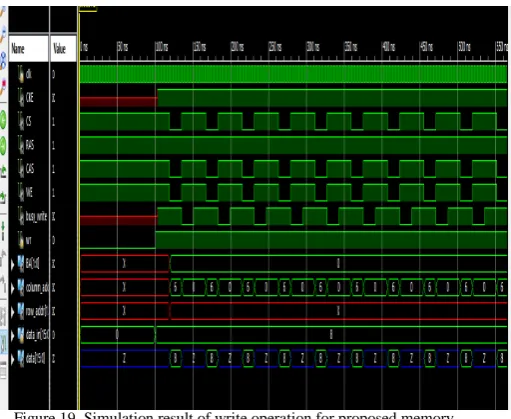Click the clk signal icon
Screen dimensions: 511x419
click(21, 74)
